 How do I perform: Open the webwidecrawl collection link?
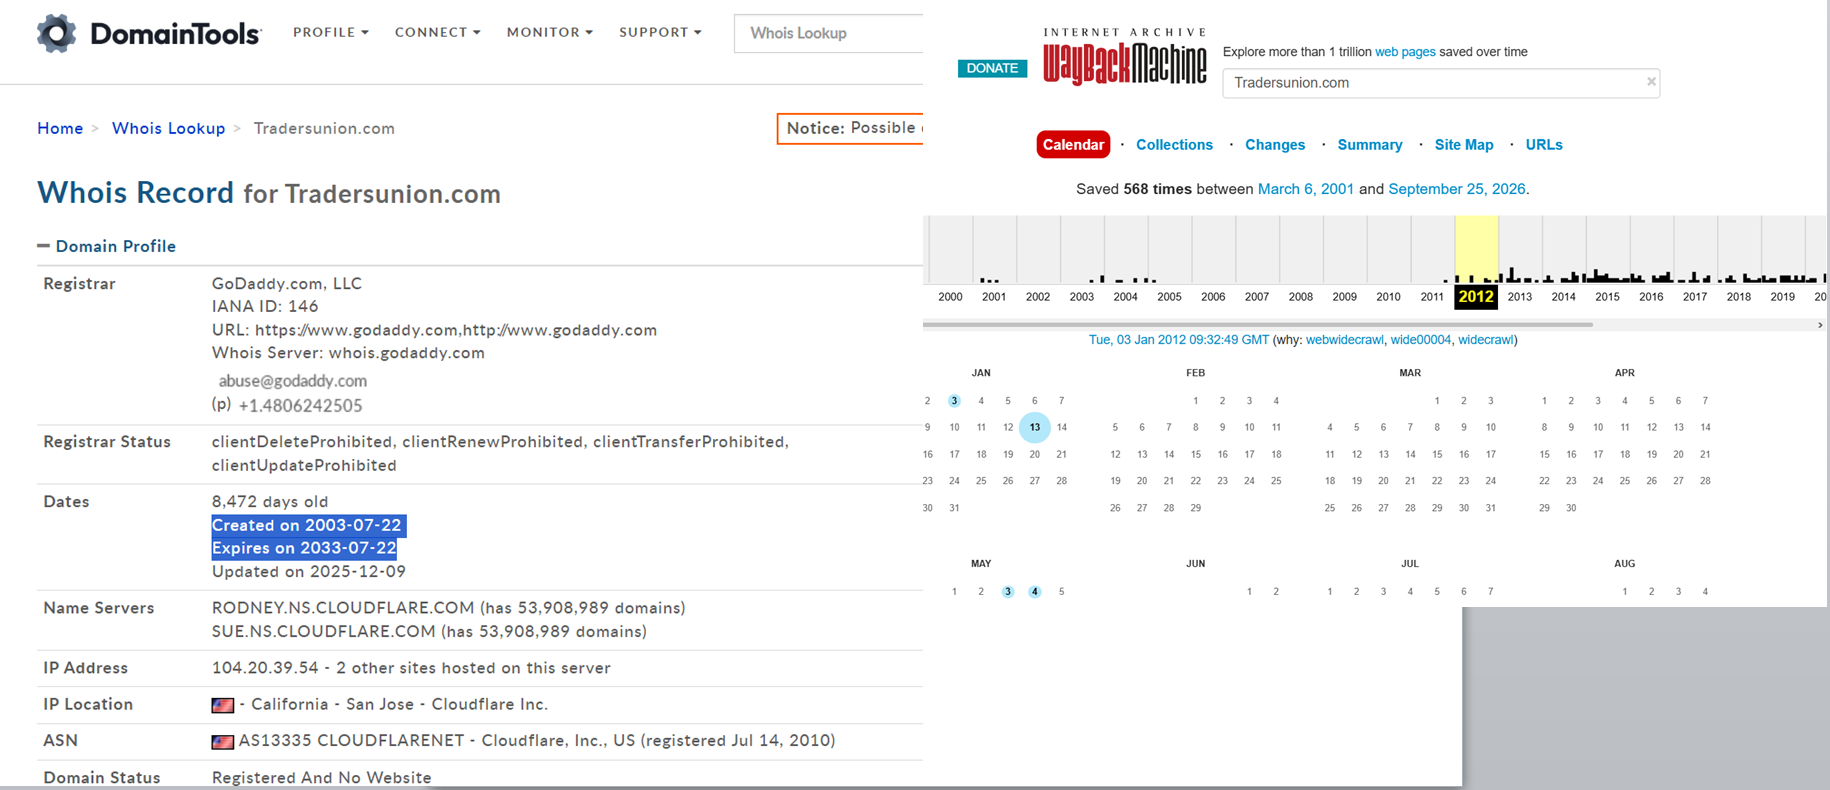(x=1345, y=340)
